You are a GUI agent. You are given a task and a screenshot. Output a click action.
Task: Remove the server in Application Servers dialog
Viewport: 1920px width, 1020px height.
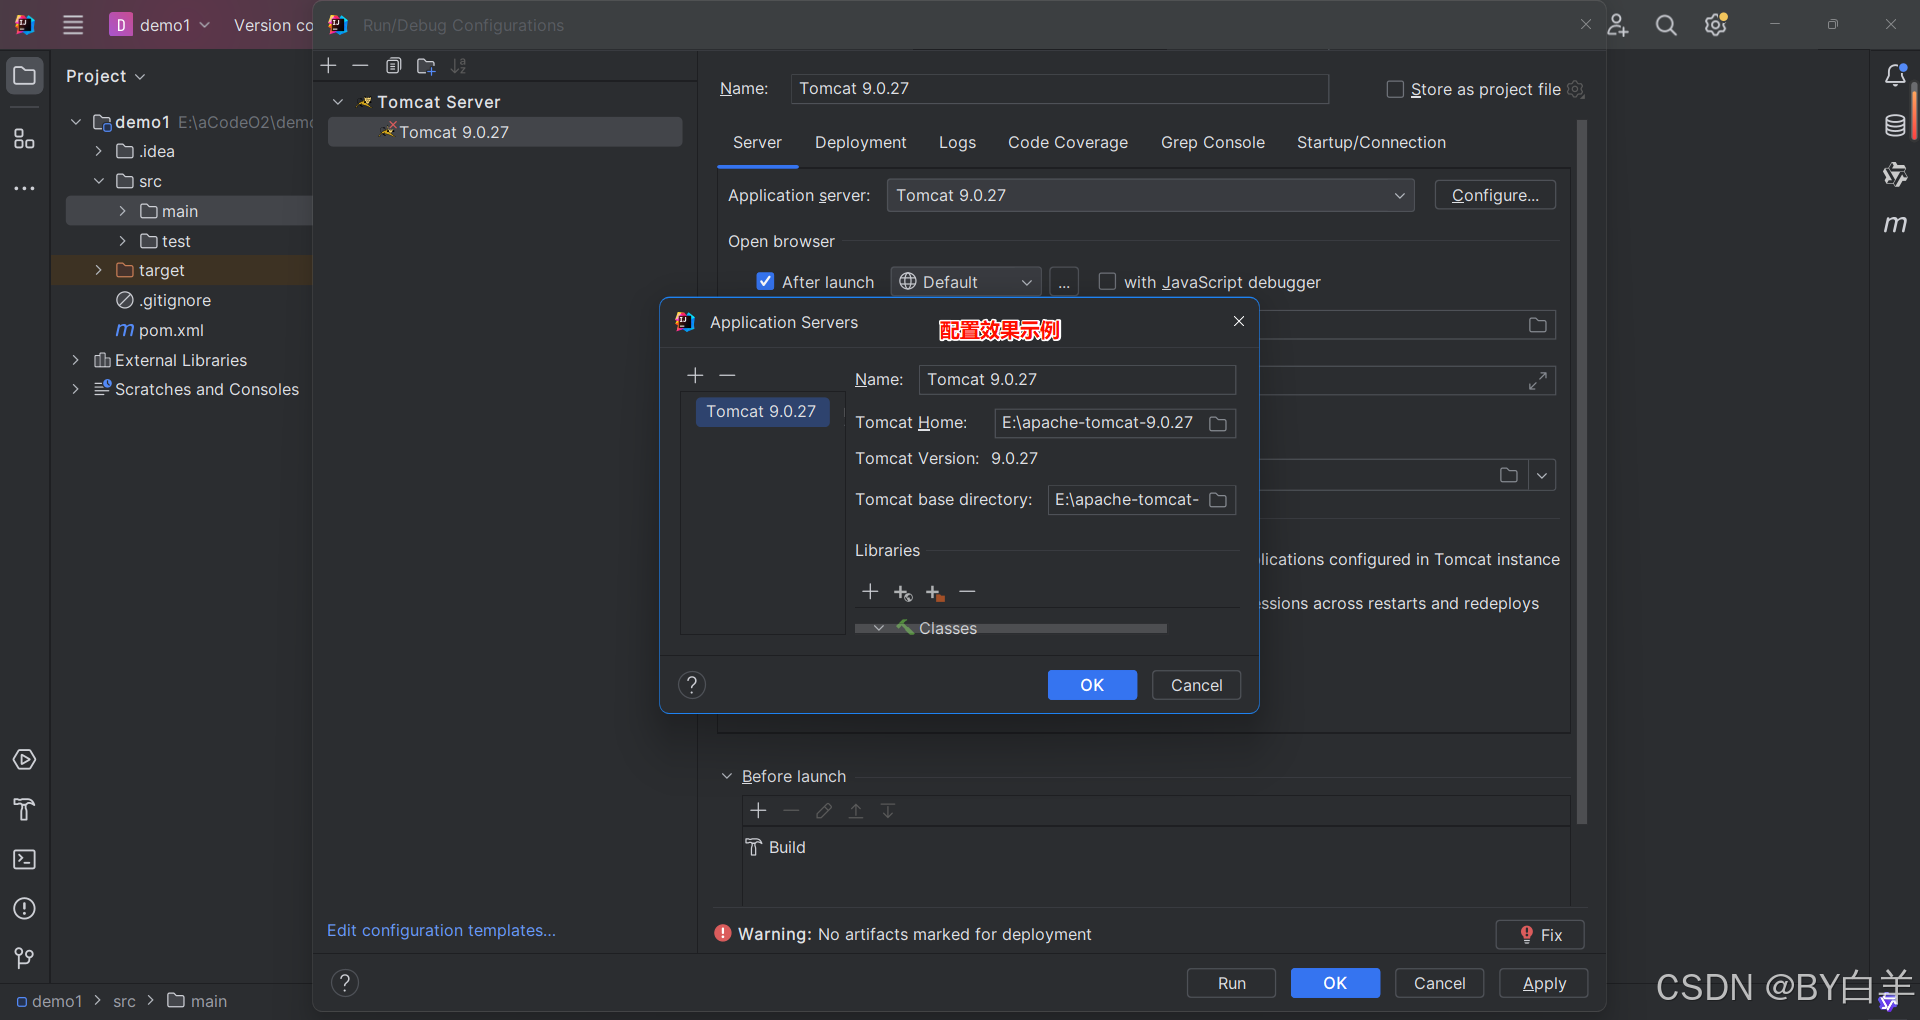point(727,375)
